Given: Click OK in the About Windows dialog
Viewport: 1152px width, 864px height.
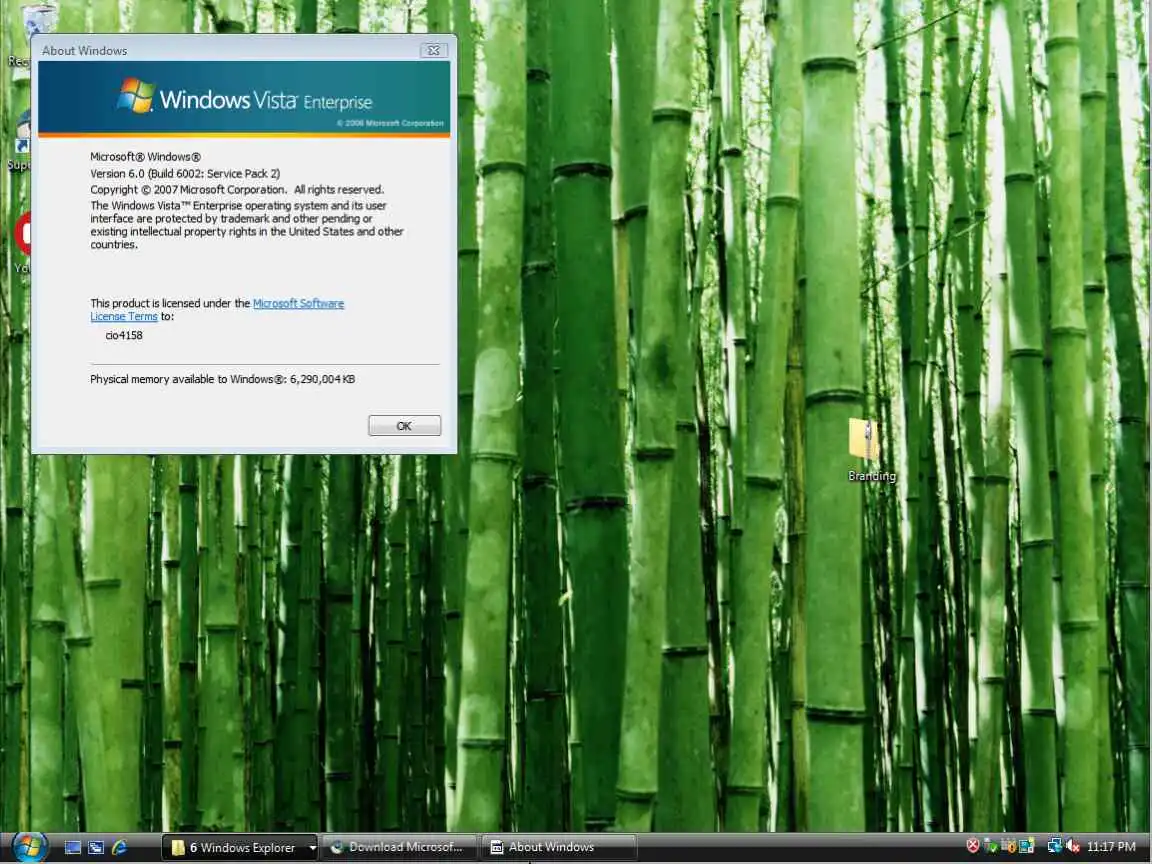Looking at the screenshot, I should coord(404,425).
